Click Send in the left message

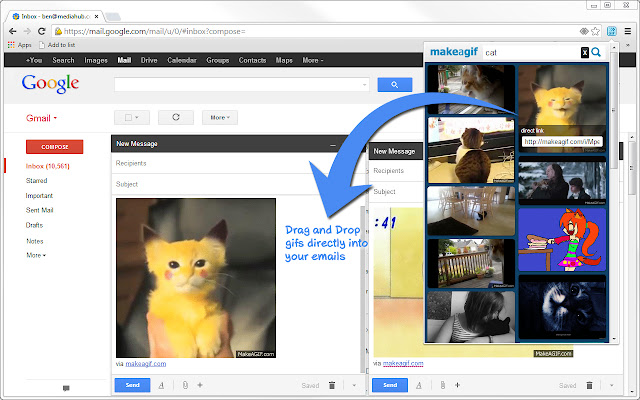click(132, 385)
